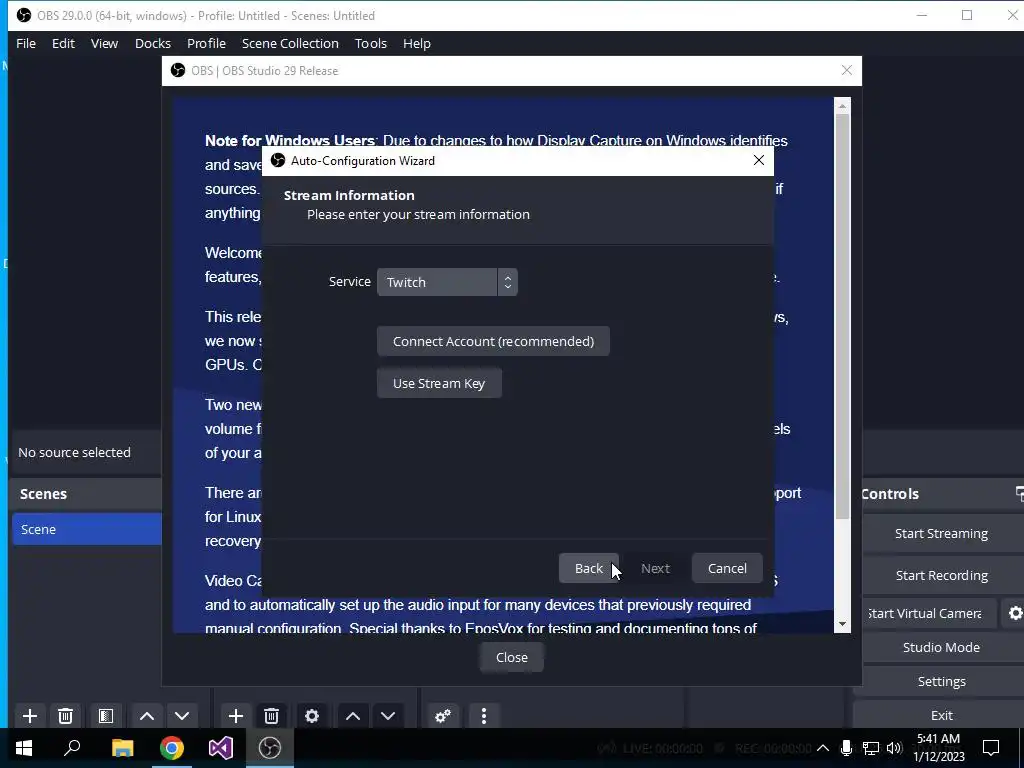
Task: Move scene down with arrow icon
Action: point(182,716)
